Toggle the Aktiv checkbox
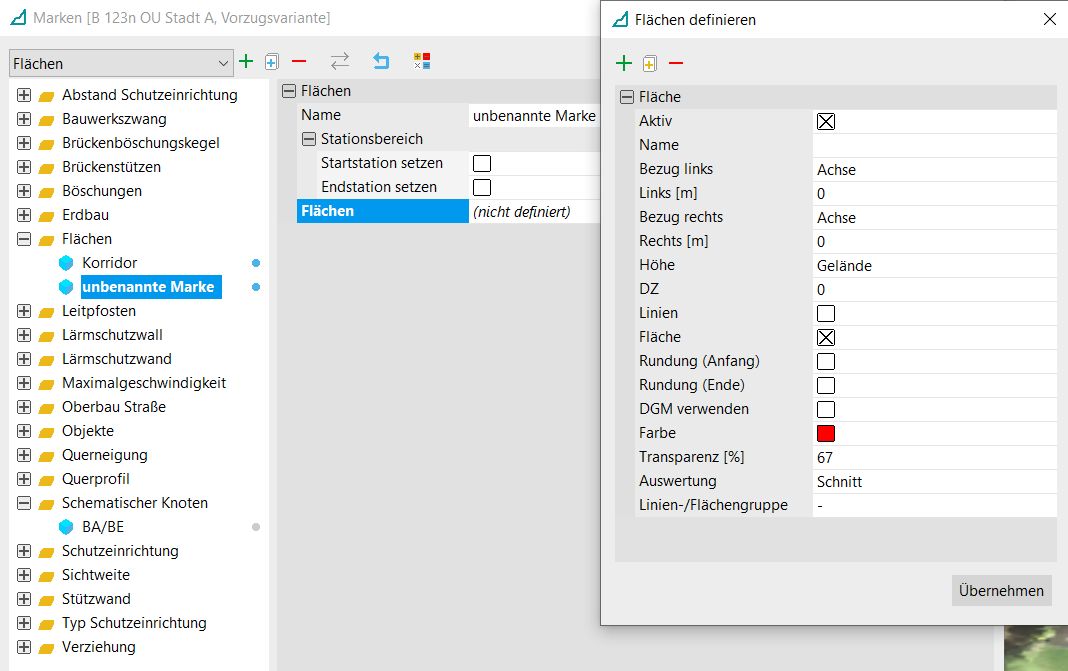This screenshot has width=1068, height=671. click(826, 121)
